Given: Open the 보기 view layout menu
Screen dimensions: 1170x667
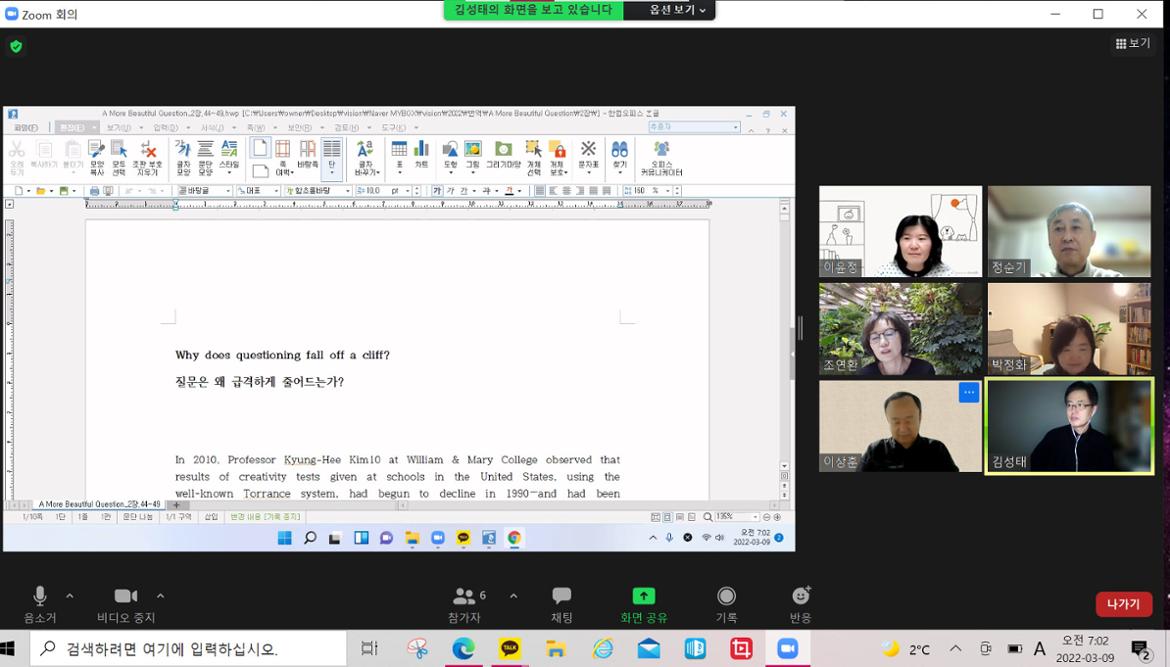Looking at the screenshot, I should [x=1133, y=44].
